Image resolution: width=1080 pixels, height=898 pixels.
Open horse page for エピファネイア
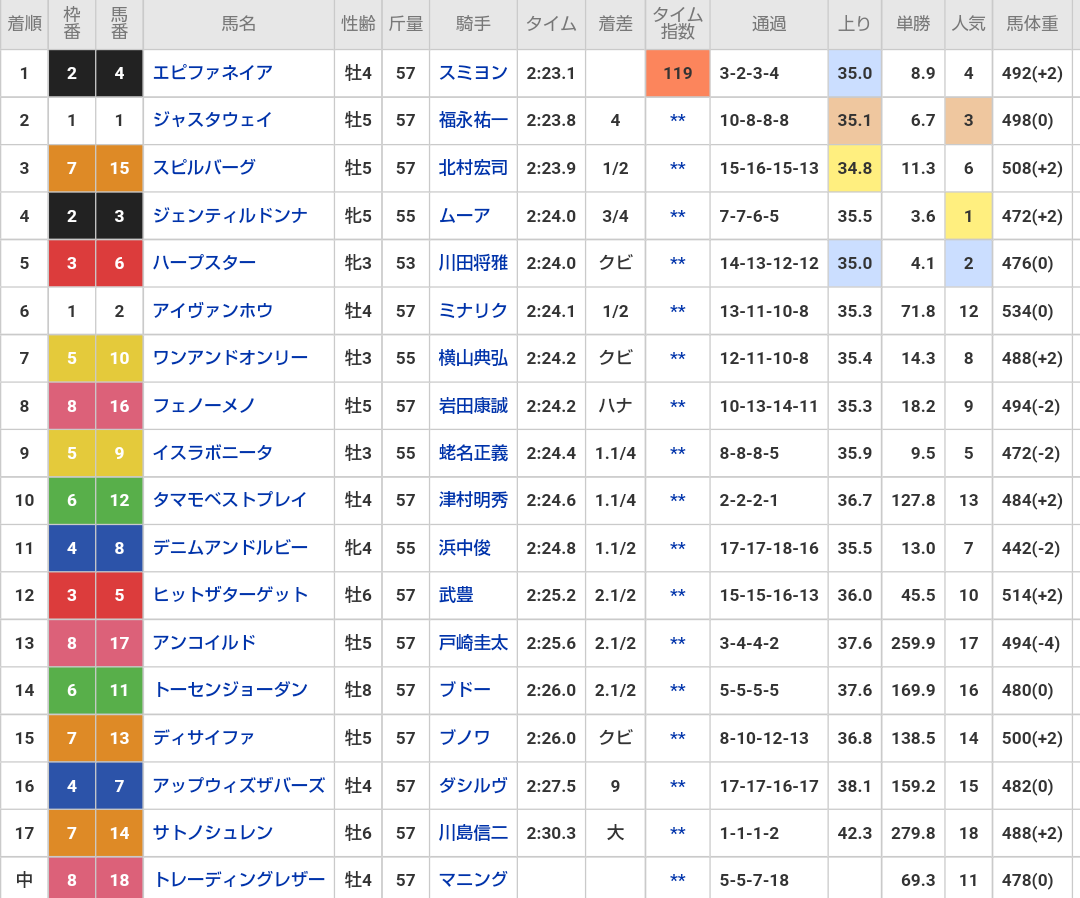tap(212, 73)
